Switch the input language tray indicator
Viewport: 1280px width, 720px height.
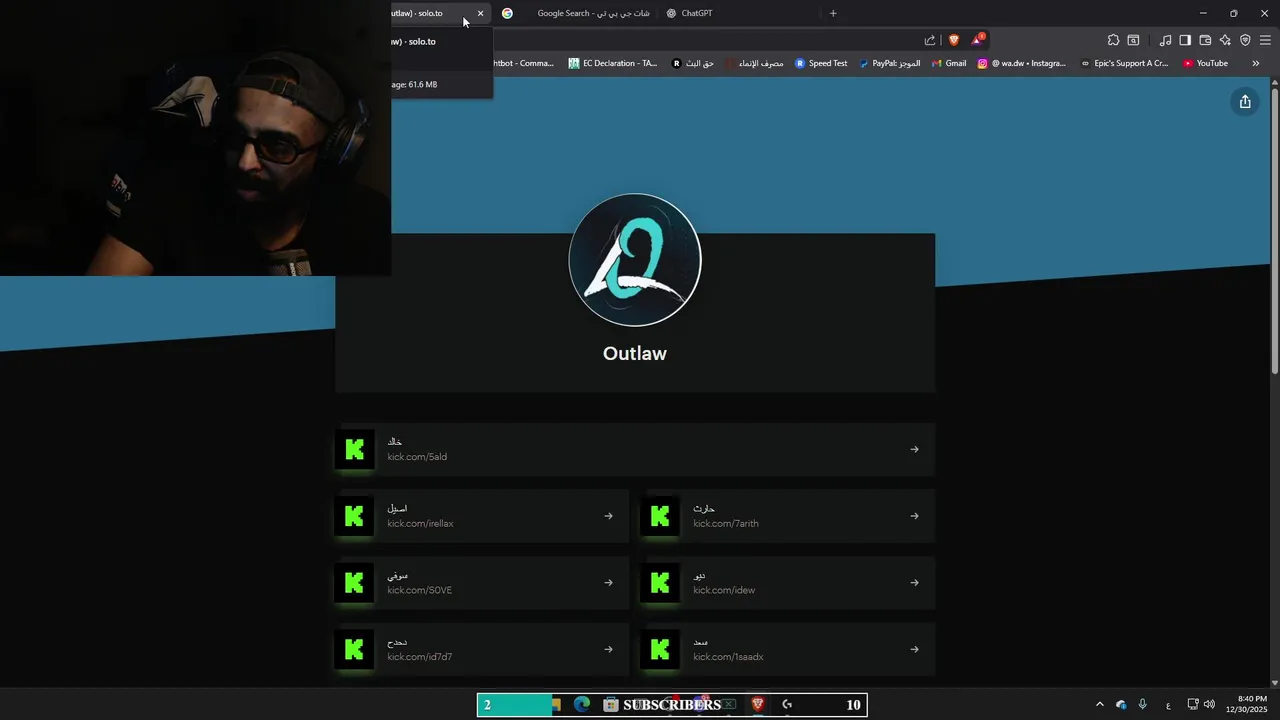coord(1168,706)
